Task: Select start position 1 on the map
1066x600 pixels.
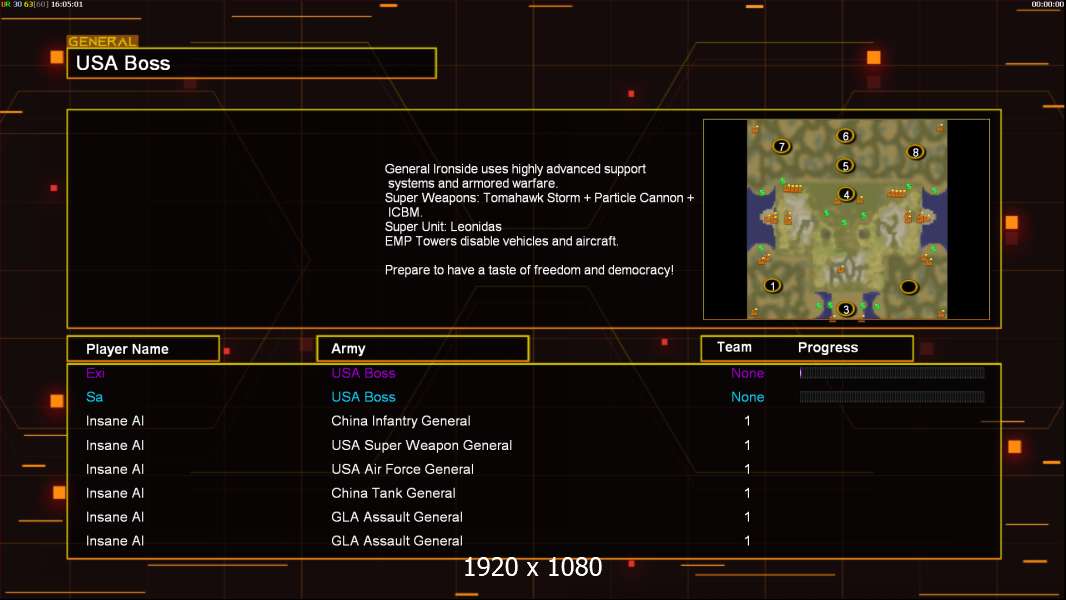Action: [x=772, y=285]
